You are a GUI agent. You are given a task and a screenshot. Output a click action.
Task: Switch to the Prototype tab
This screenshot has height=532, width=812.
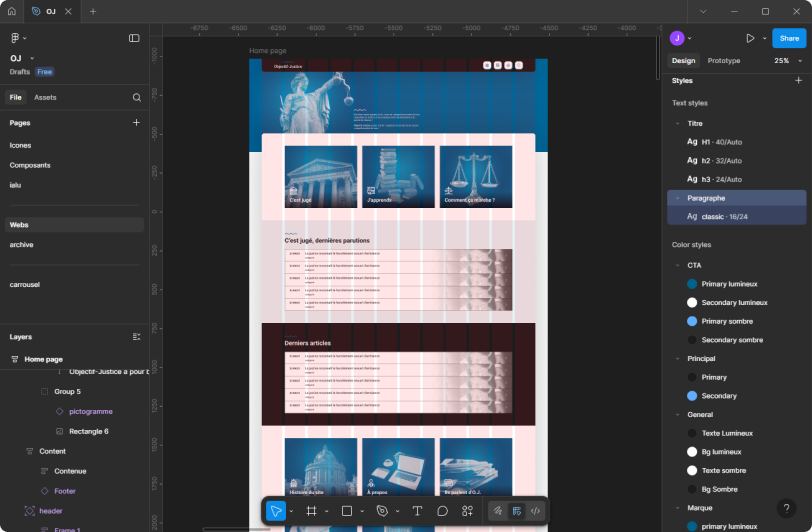723,61
